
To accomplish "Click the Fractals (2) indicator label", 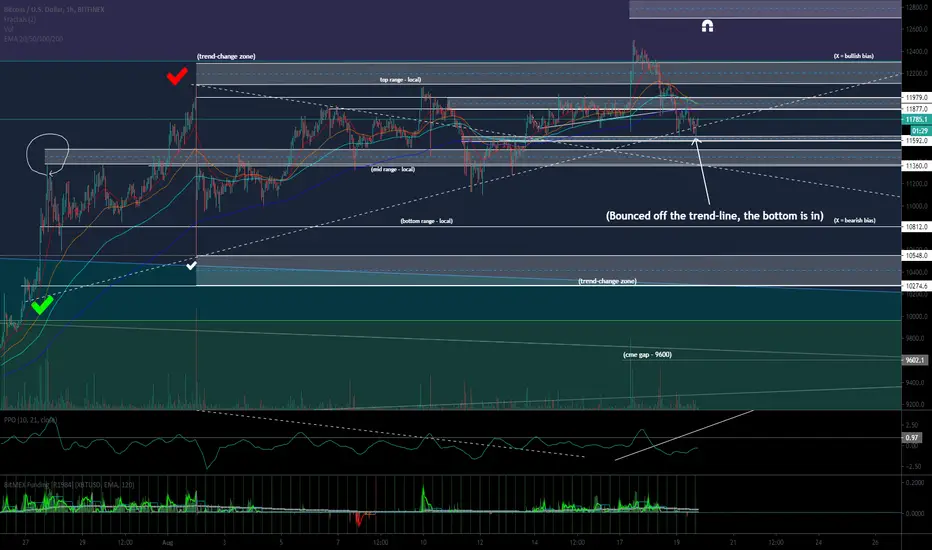I will 20,19.
